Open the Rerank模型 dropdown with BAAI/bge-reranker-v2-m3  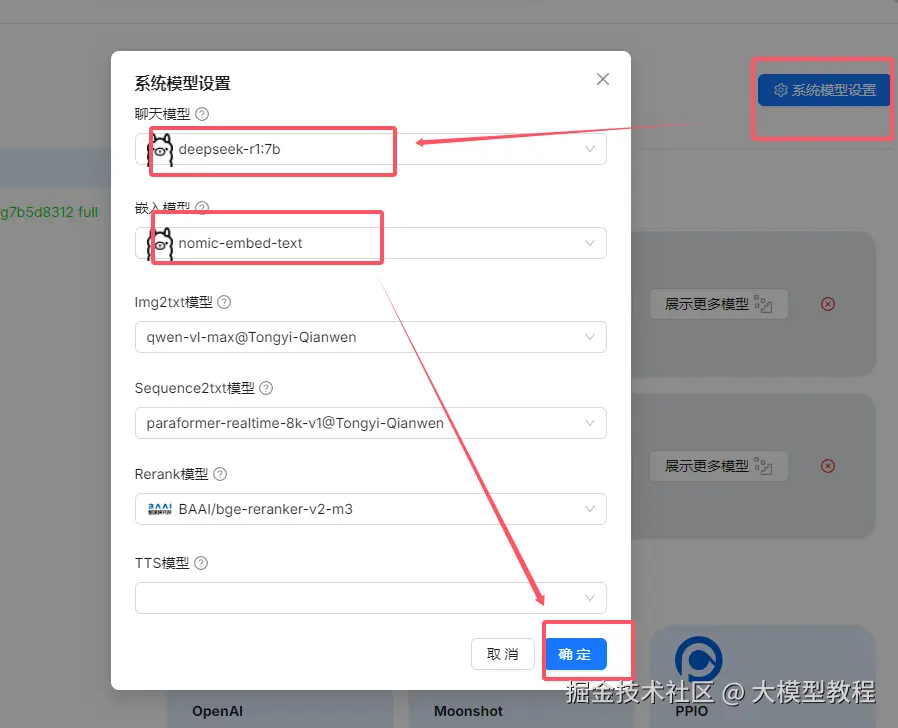click(x=371, y=509)
